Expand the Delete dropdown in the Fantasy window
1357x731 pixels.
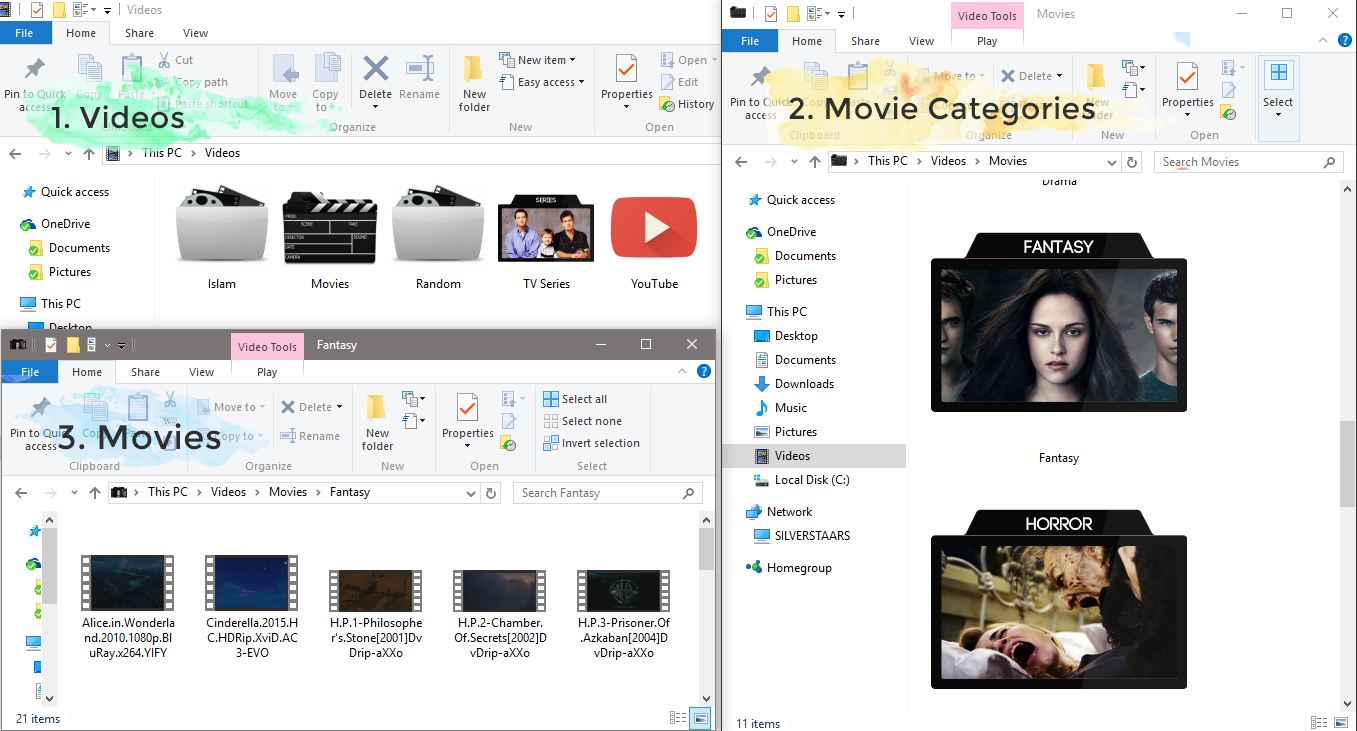pyautogui.click(x=339, y=407)
